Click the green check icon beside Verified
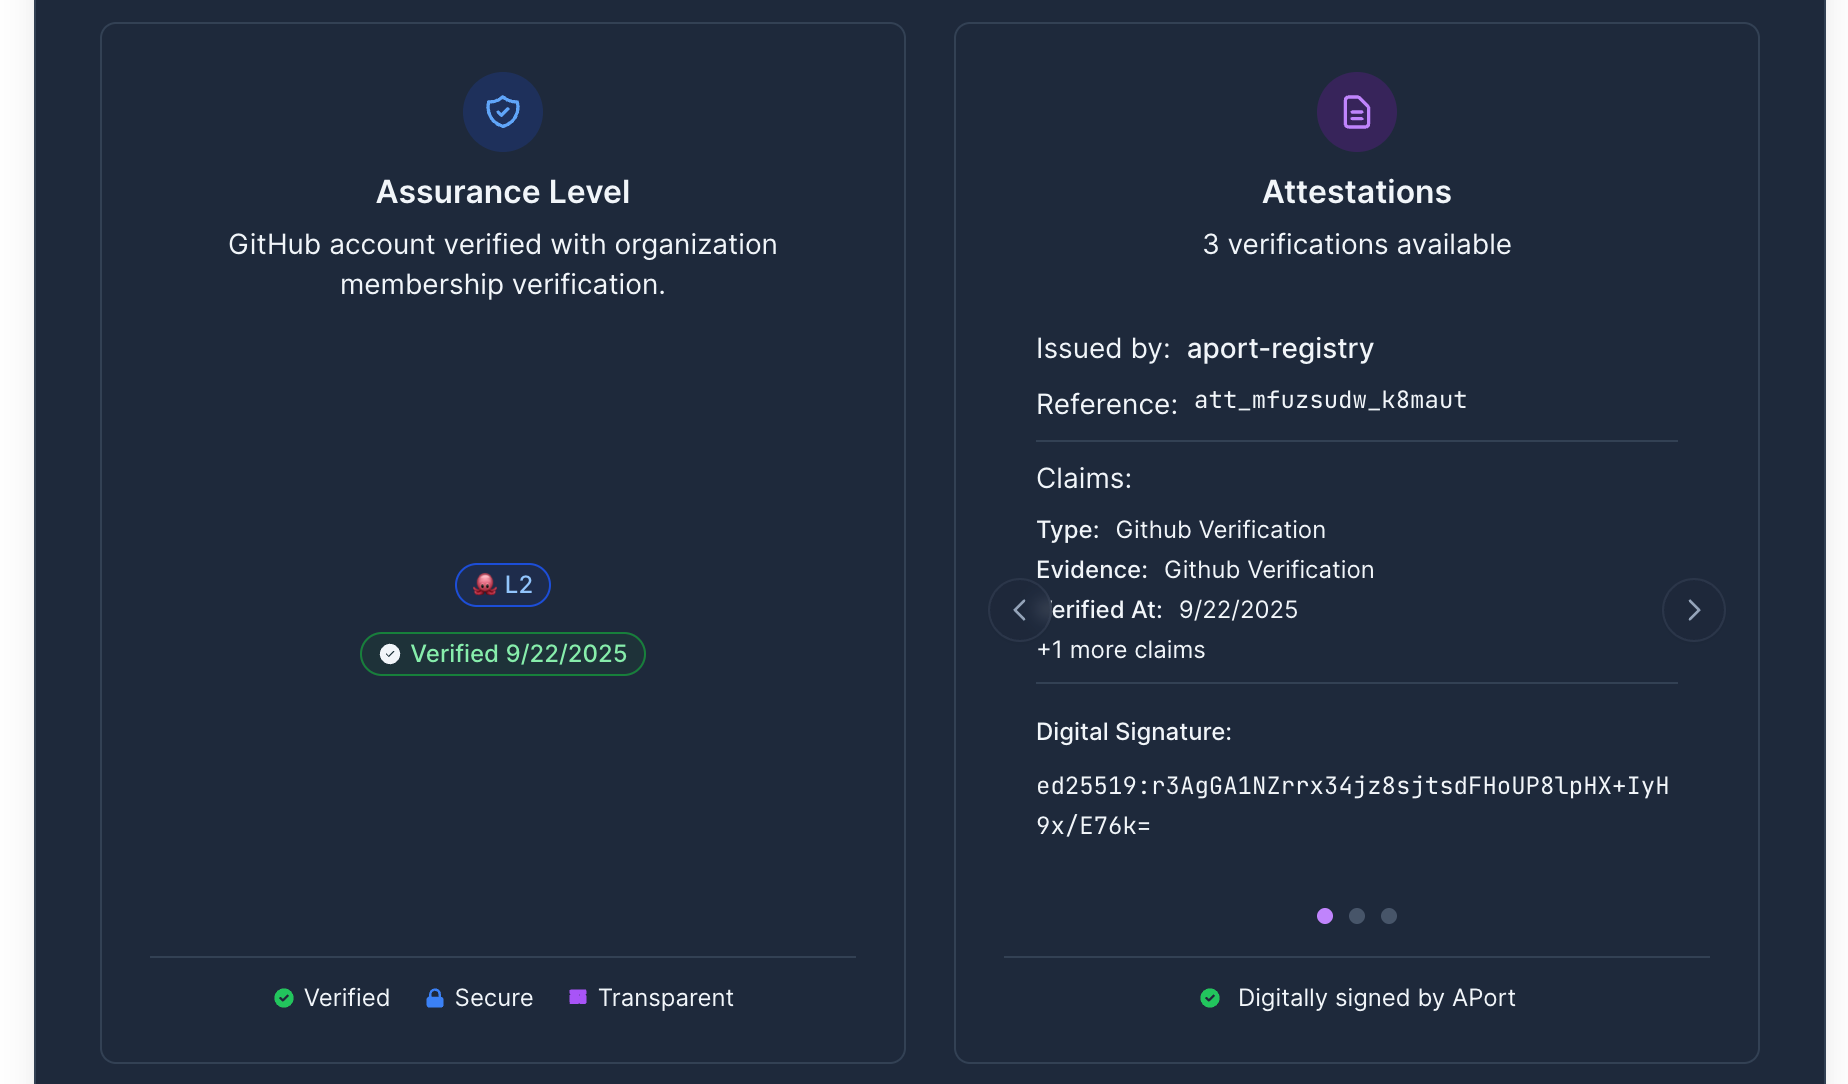Viewport: 1848px width, 1084px height. click(284, 998)
